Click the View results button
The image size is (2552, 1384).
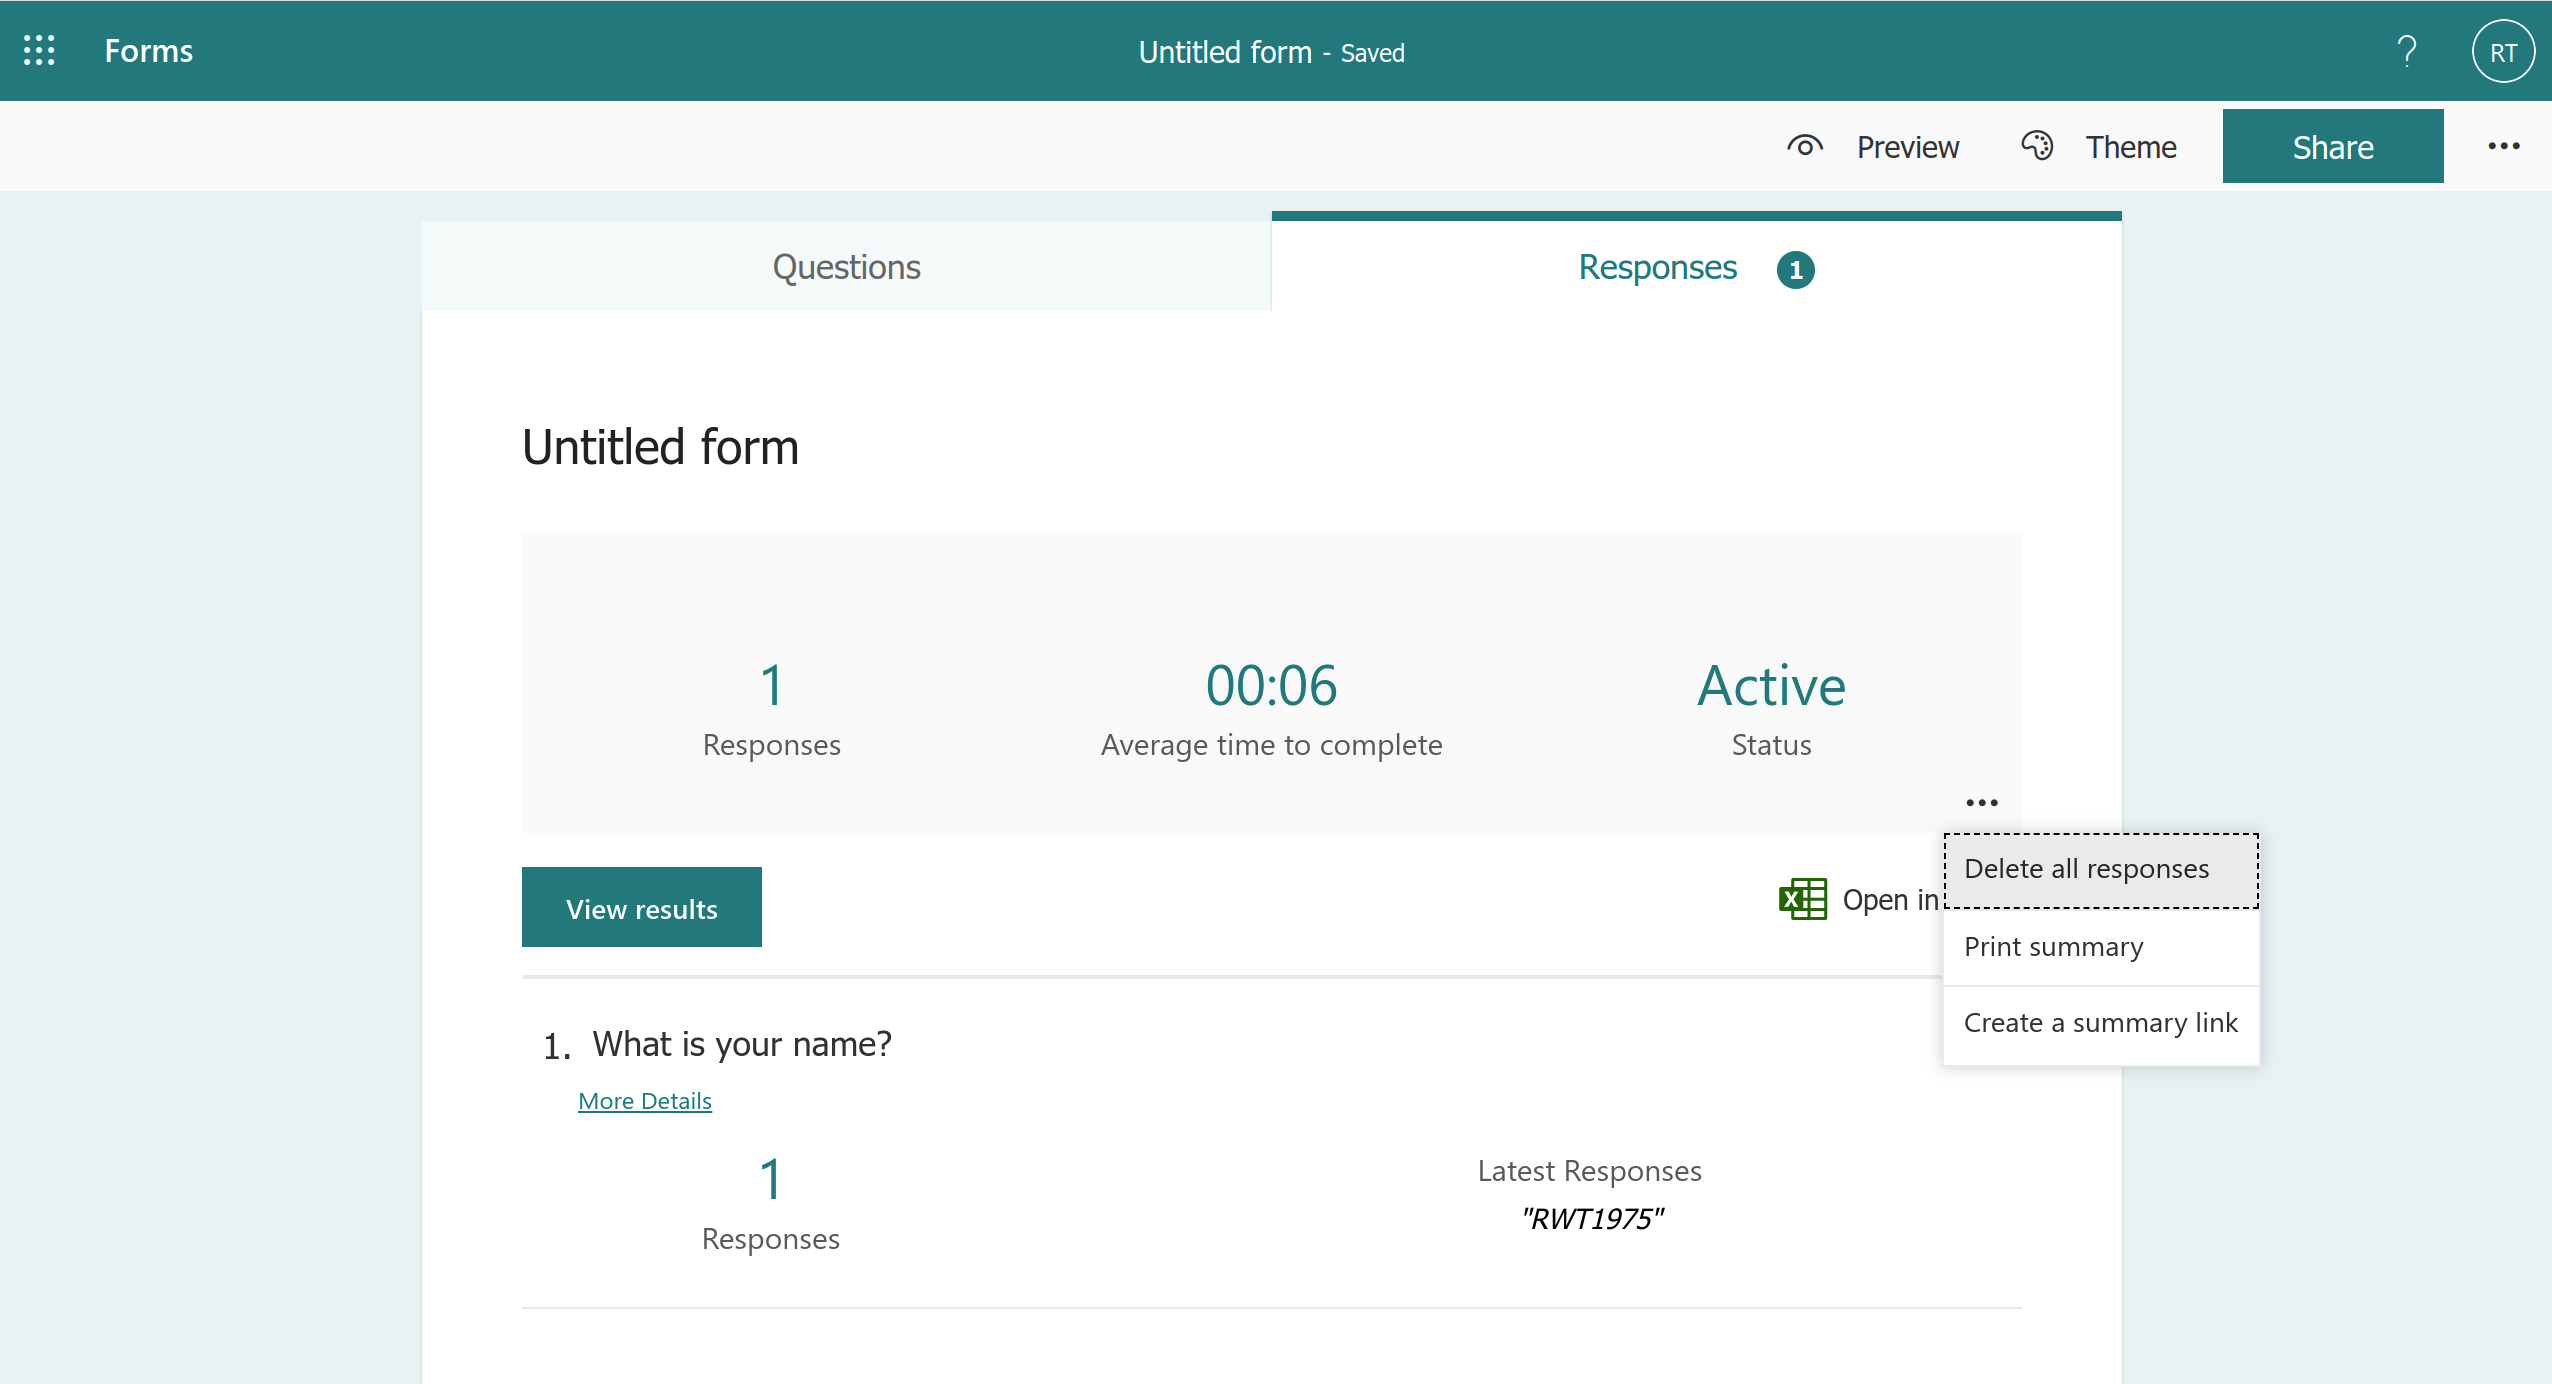pyautogui.click(x=641, y=908)
